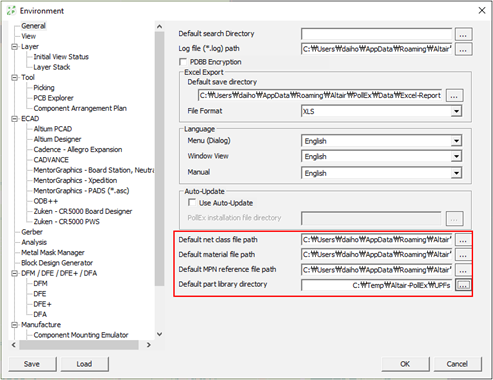The height and width of the screenshot is (380, 493).
Task: Confirm with the OK button
Action: pos(405,364)
